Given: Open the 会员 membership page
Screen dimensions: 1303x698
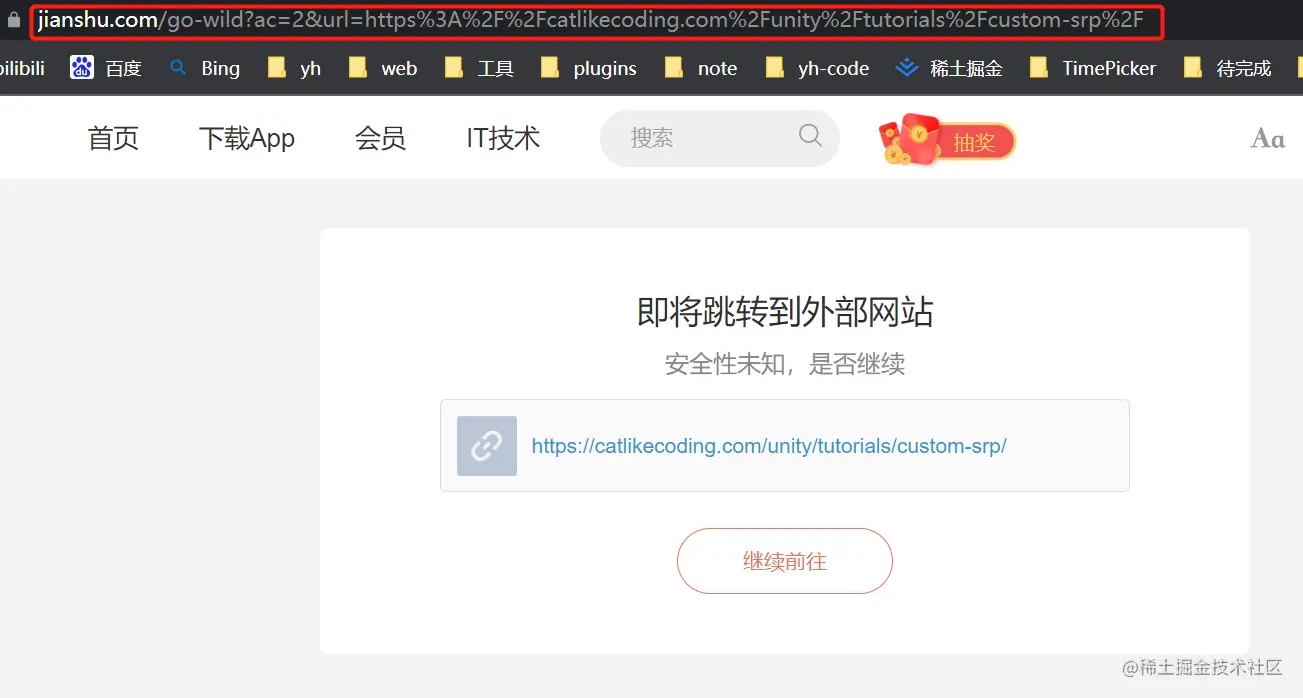Looking at the screenshot, I should tap(380, 139).
